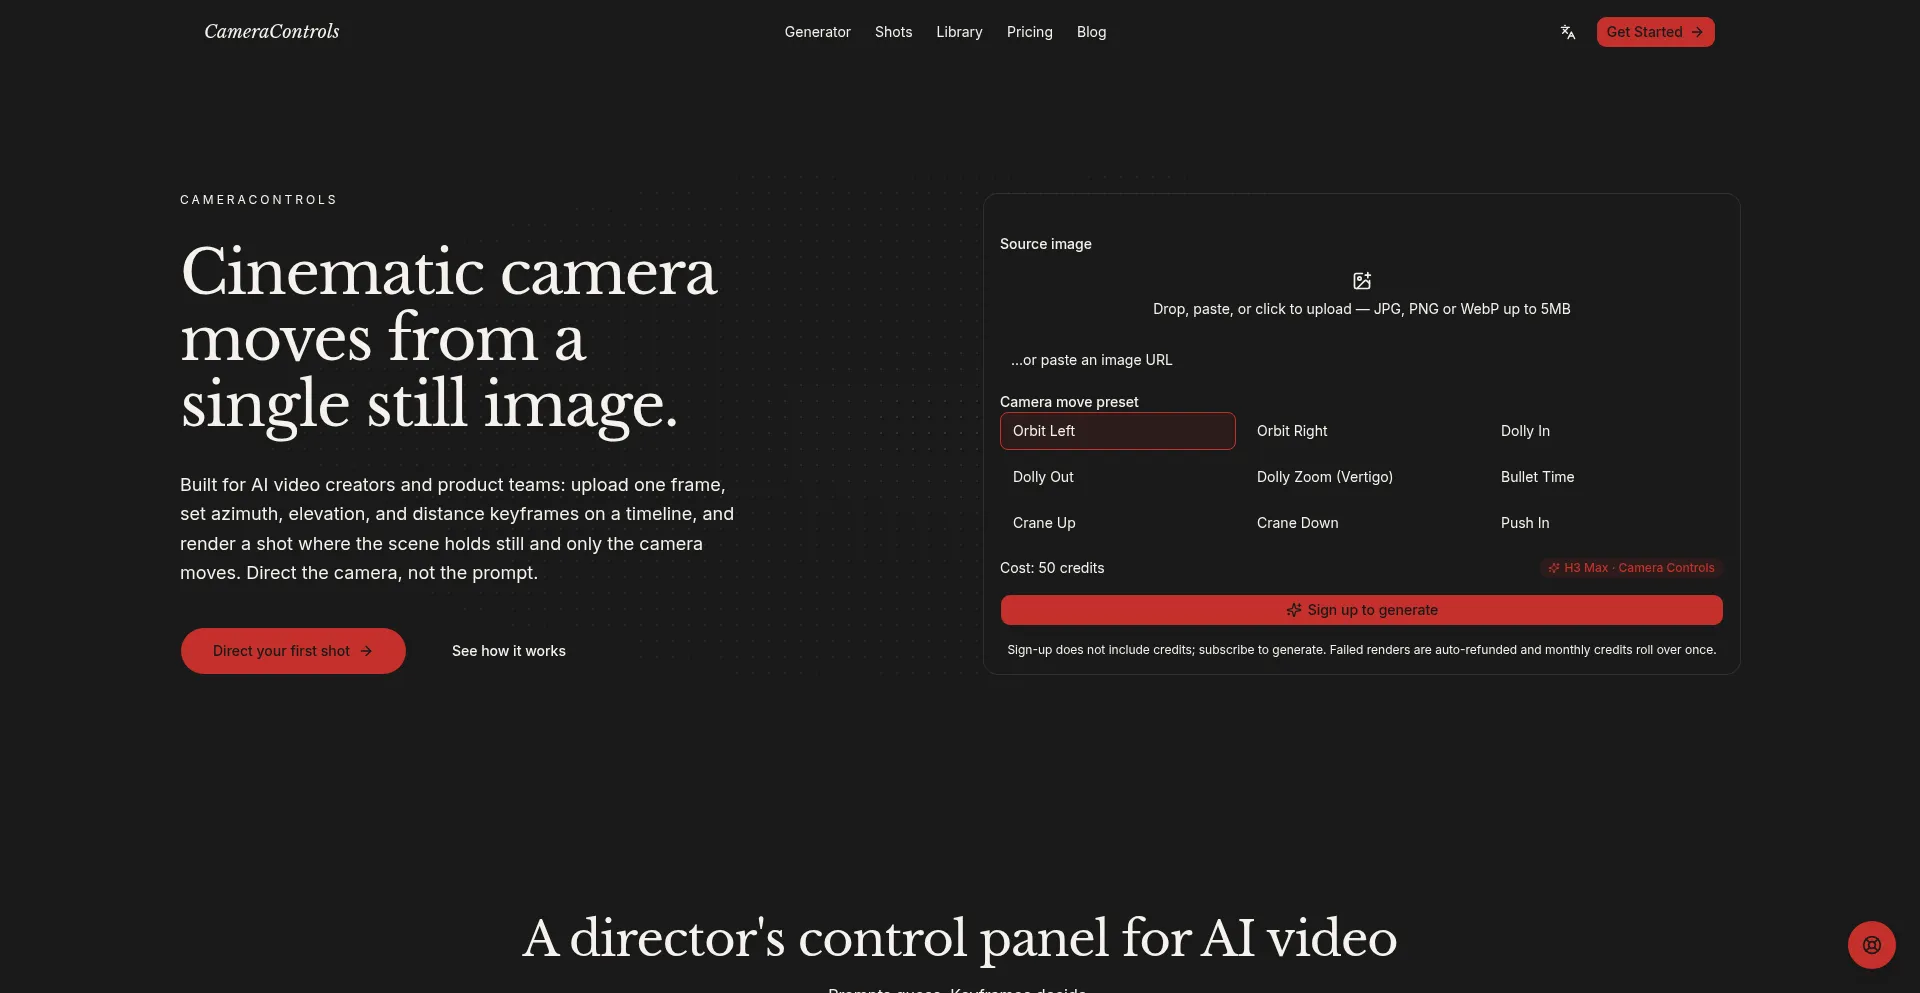Open the Blog link

[x=1091, y=32]
